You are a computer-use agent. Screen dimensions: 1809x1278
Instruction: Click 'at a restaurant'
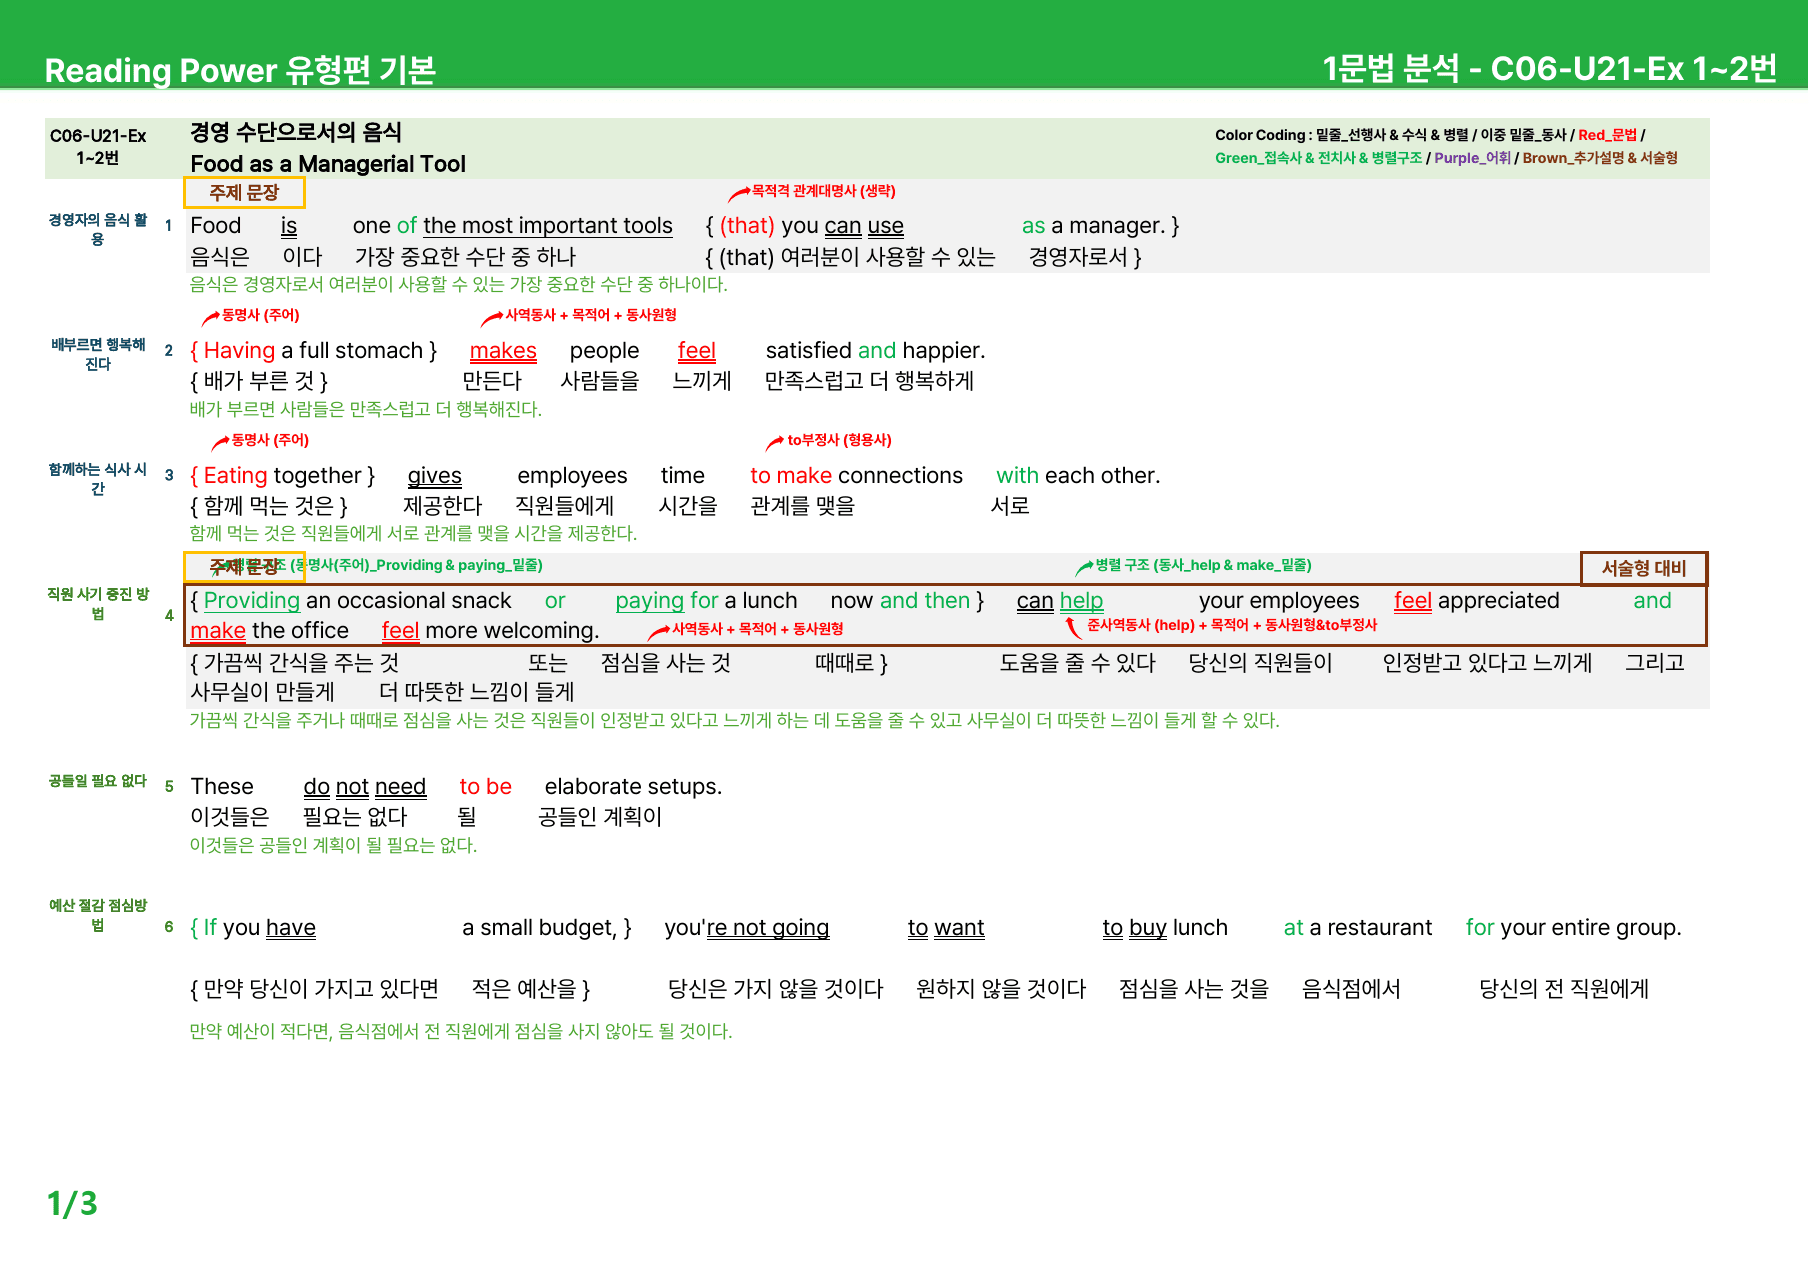click(1358, 928)
